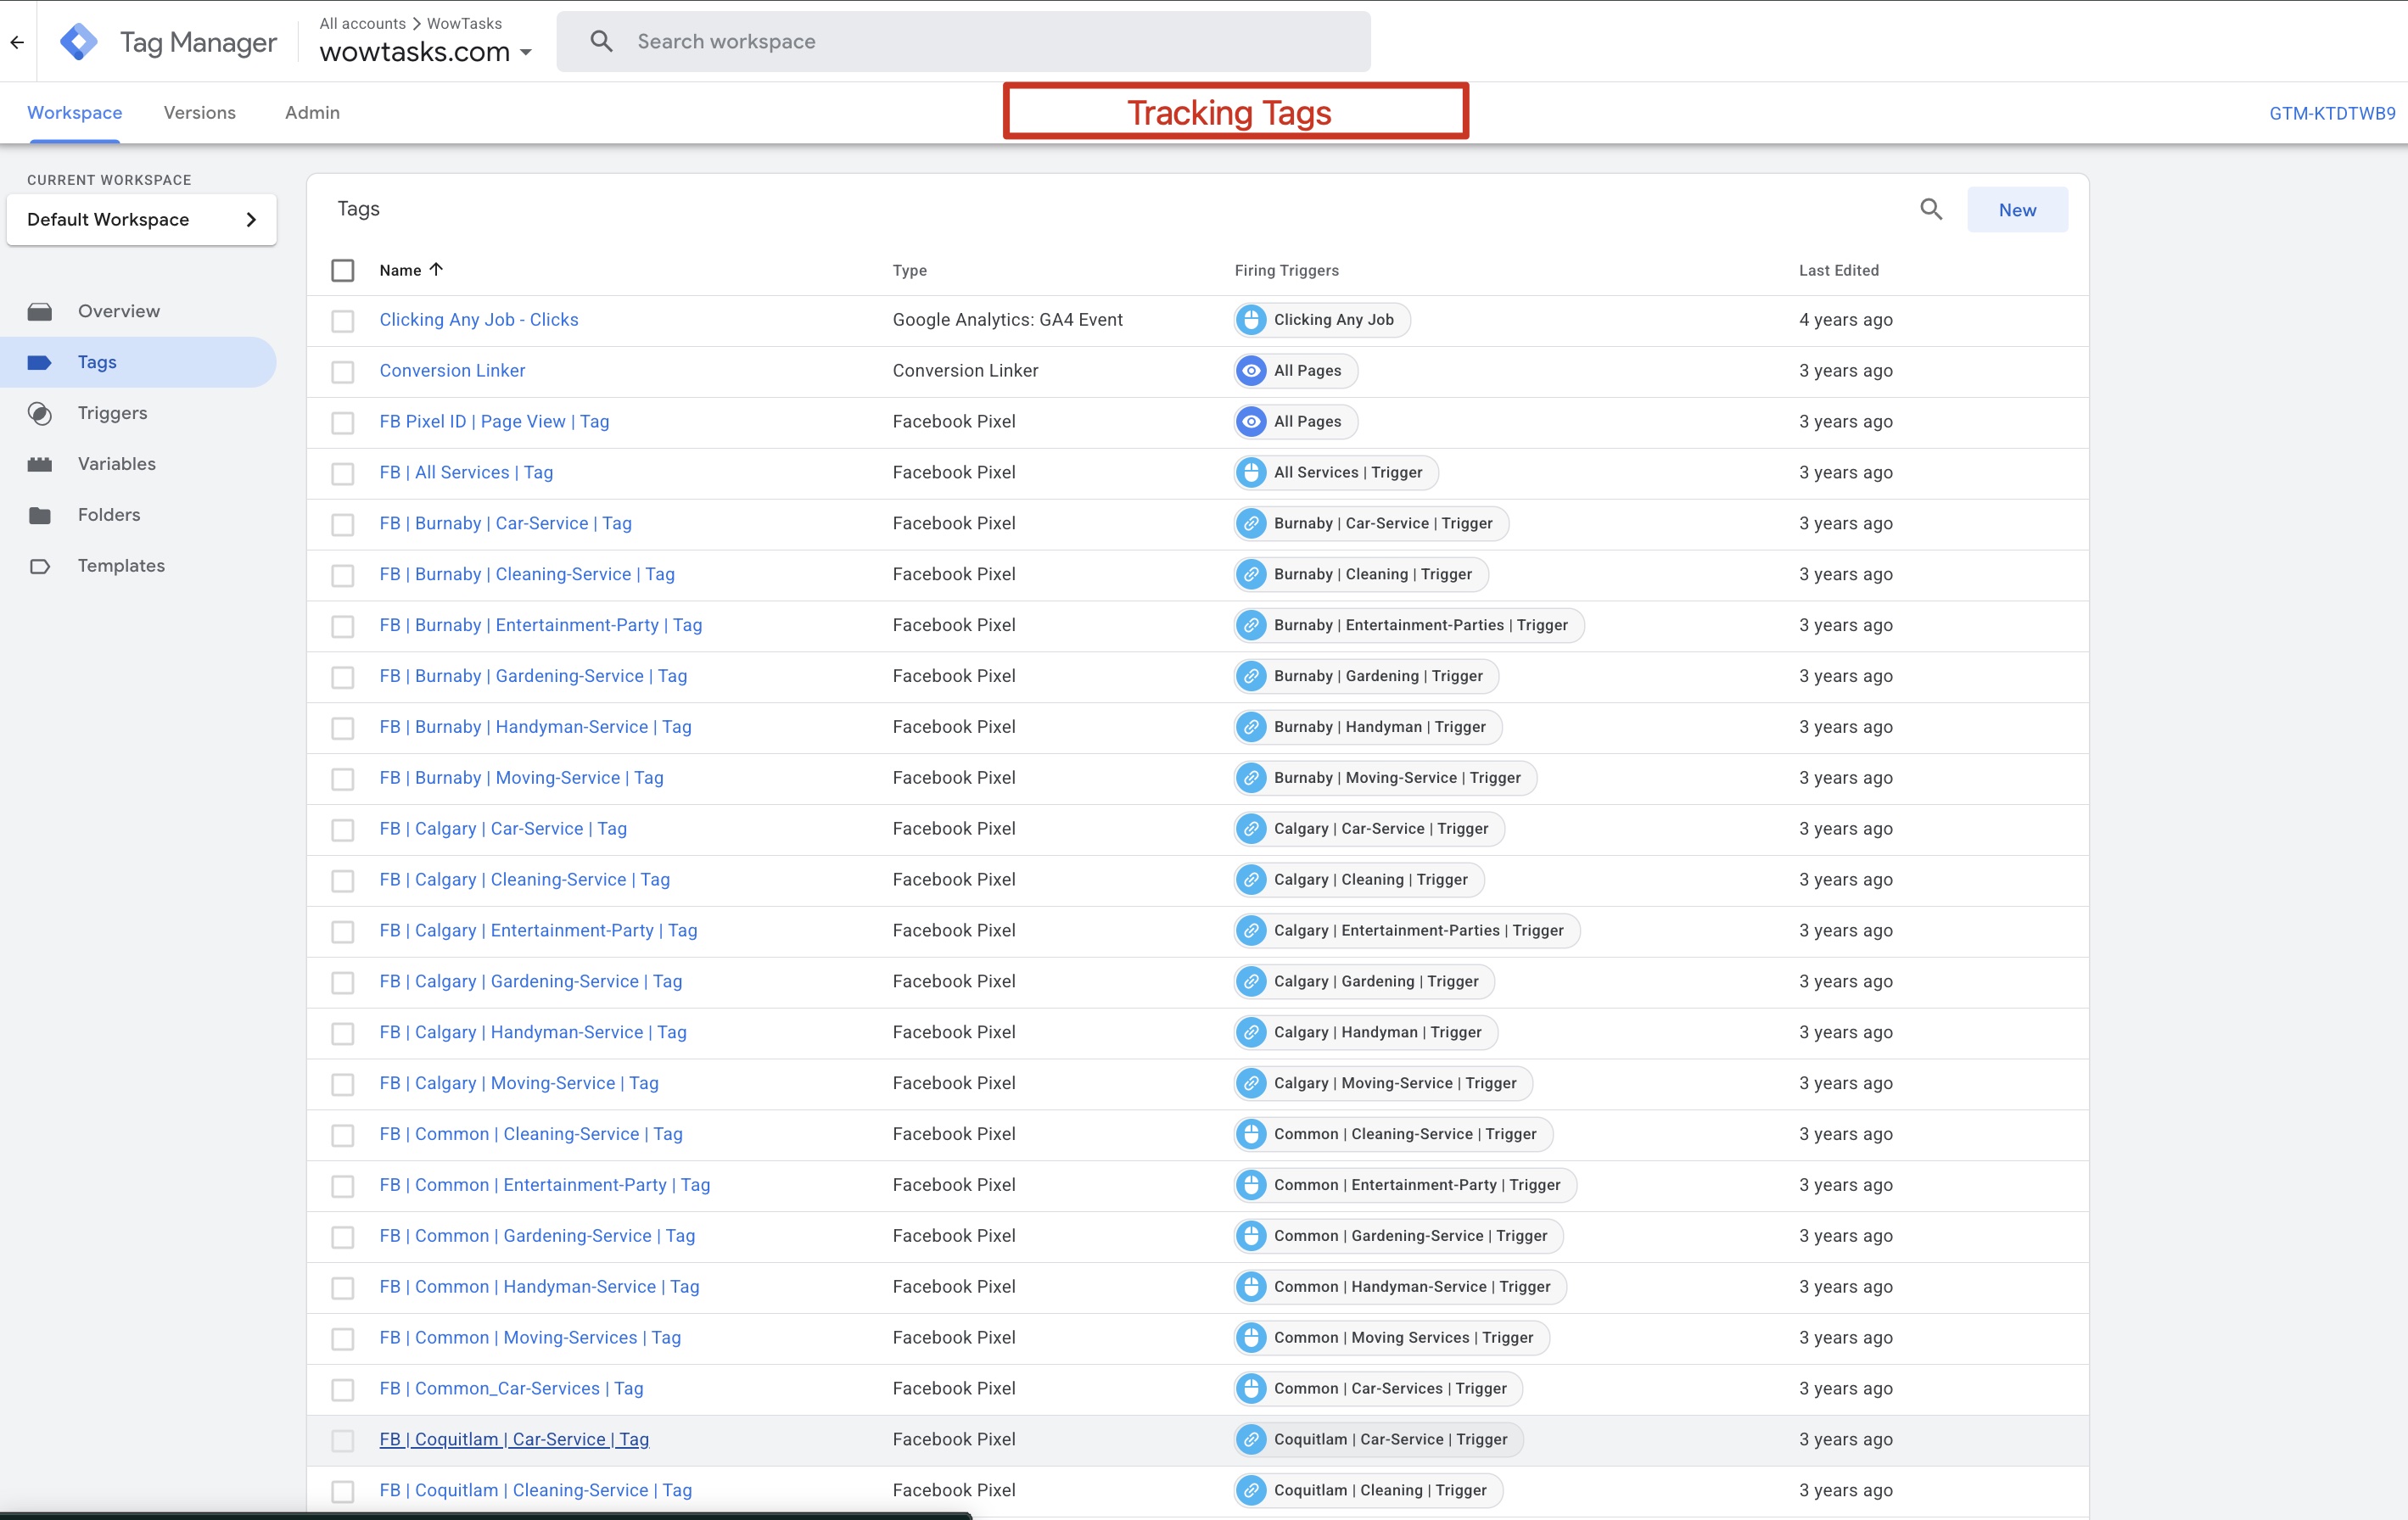This screenshot has width=2408, height=1520.
Task: Click the All Pages eye icon for FB Pixel ID row
Action: [x=1251, y=422]
